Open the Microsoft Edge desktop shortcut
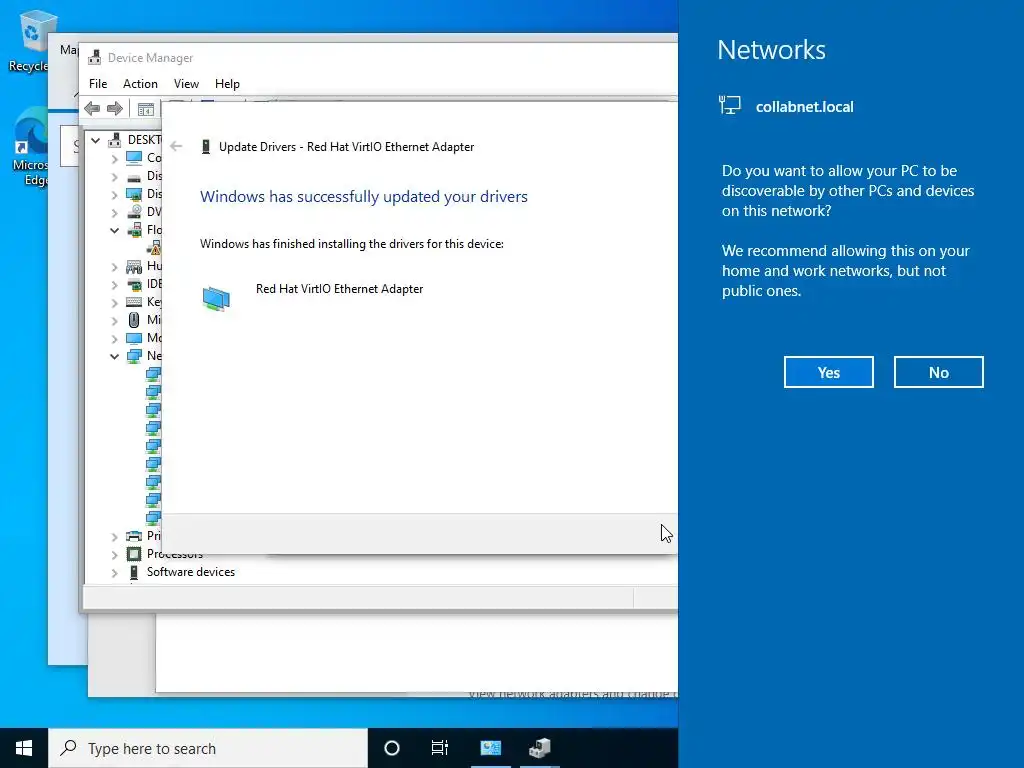This screenshot has width=1024, height=768. tap(31, 148)
